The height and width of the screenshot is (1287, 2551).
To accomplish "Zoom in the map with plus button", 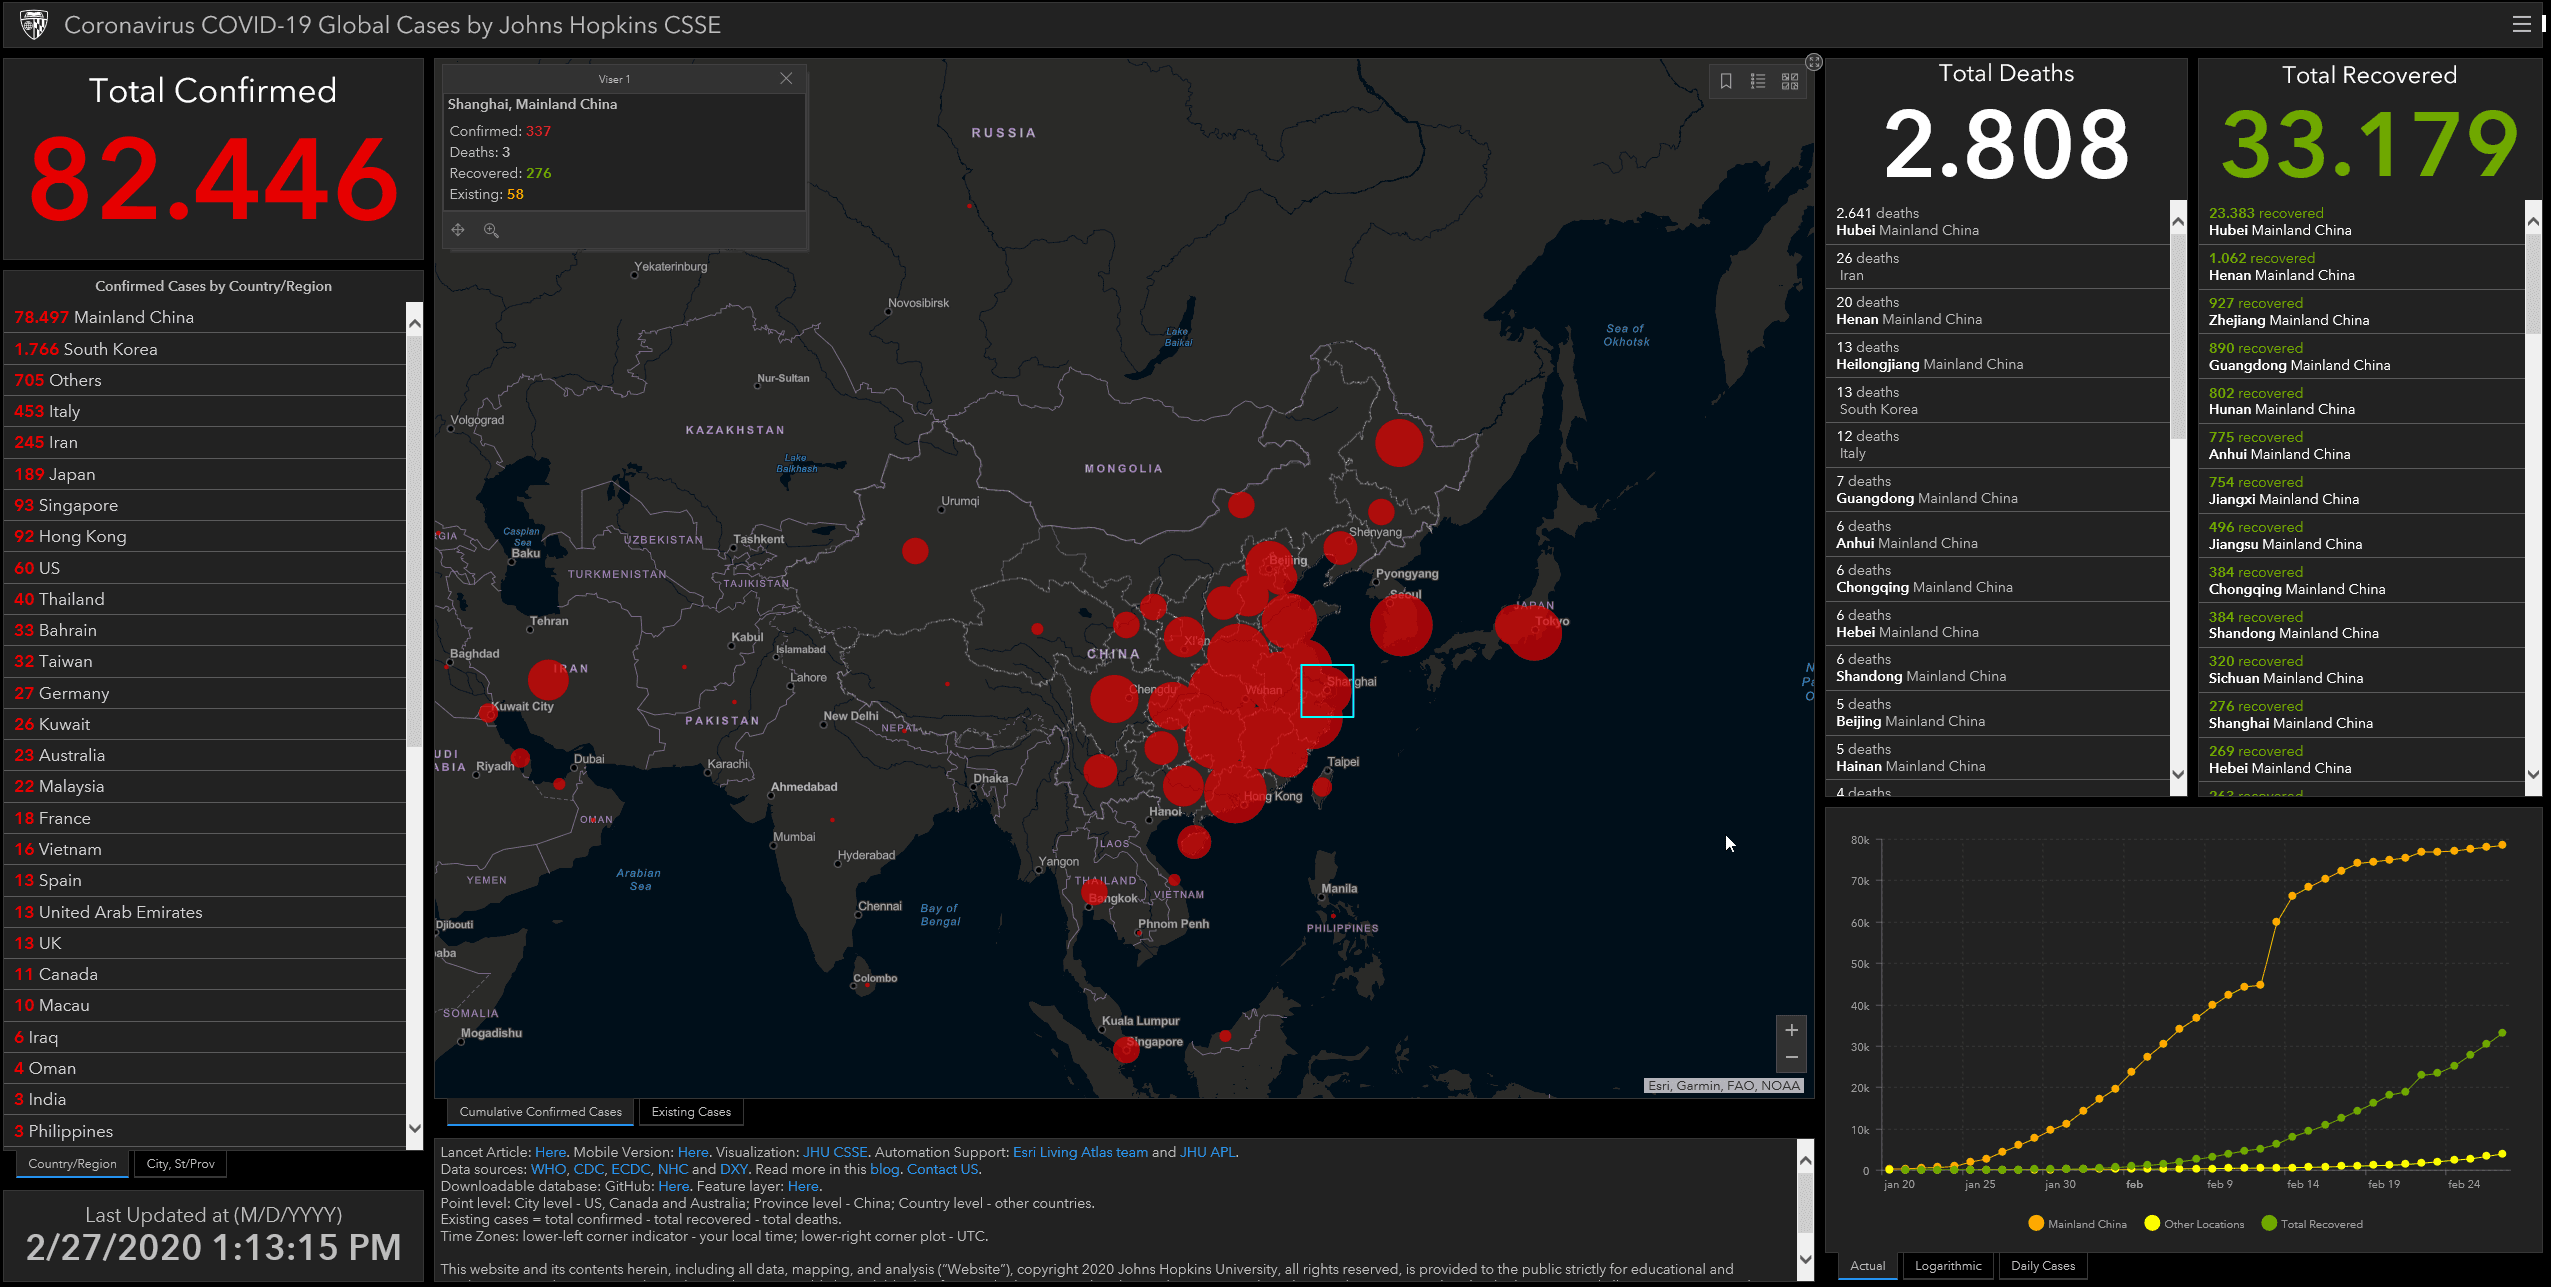I will [1791, 1030].
